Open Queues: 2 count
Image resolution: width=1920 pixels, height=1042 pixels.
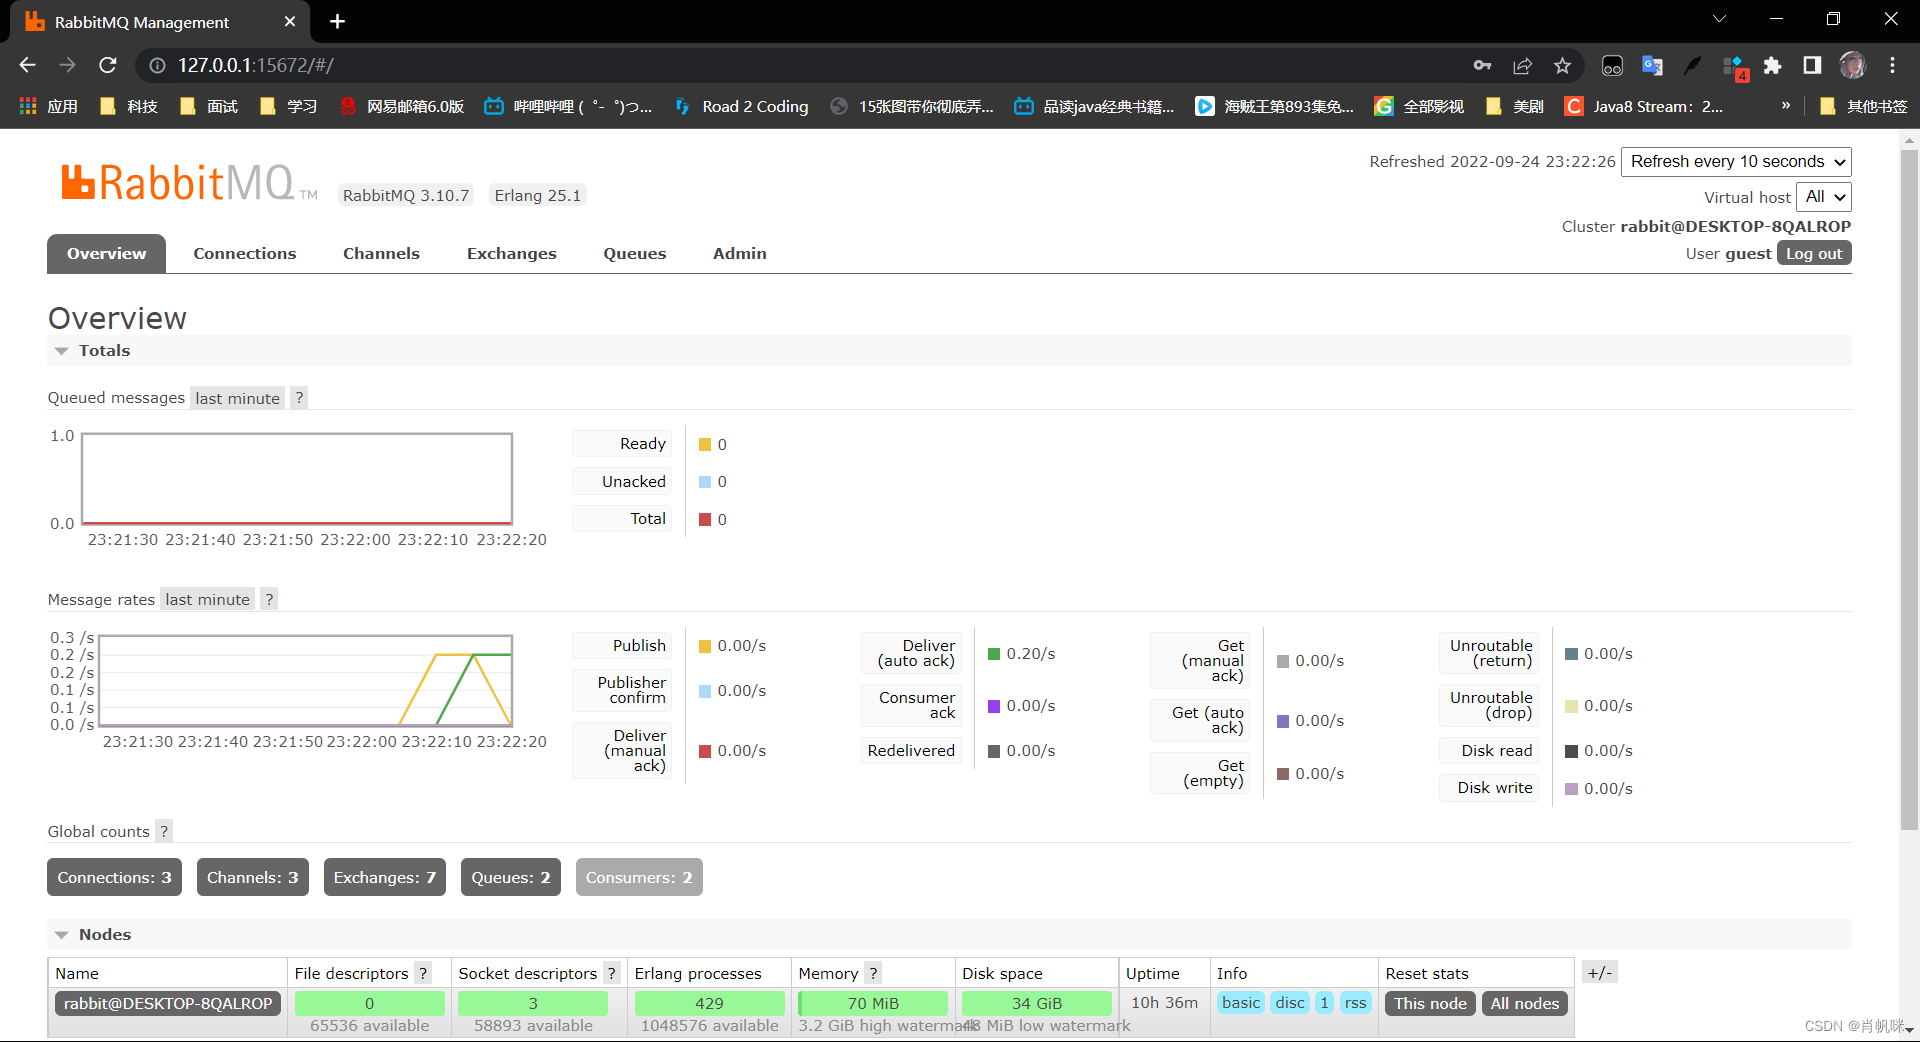pyautogui.click(x=511, y=877)
